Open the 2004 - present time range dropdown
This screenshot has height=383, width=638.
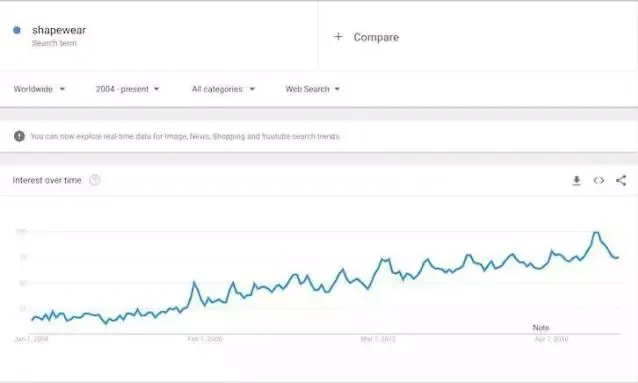tap(127, 89)
